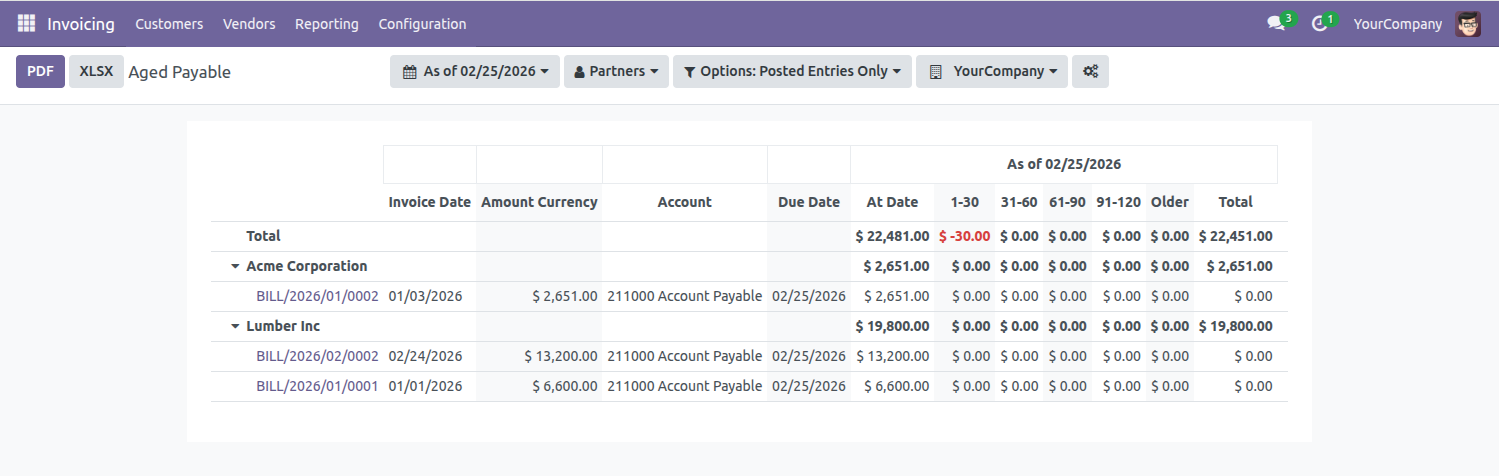This screenshot has width=1499, height=476.
Task: Open Options: Posted Entries Only dropdown
Action: (792, 72)
